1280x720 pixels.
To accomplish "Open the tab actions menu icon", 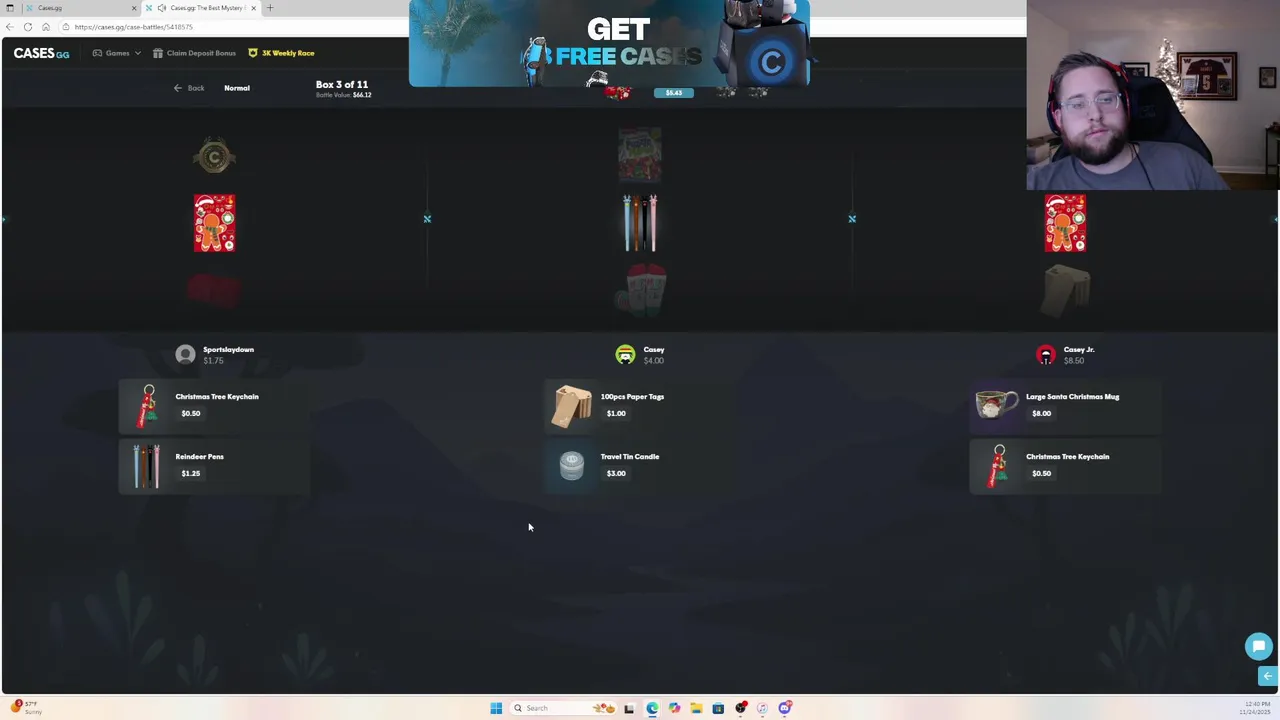I will 10,8.
